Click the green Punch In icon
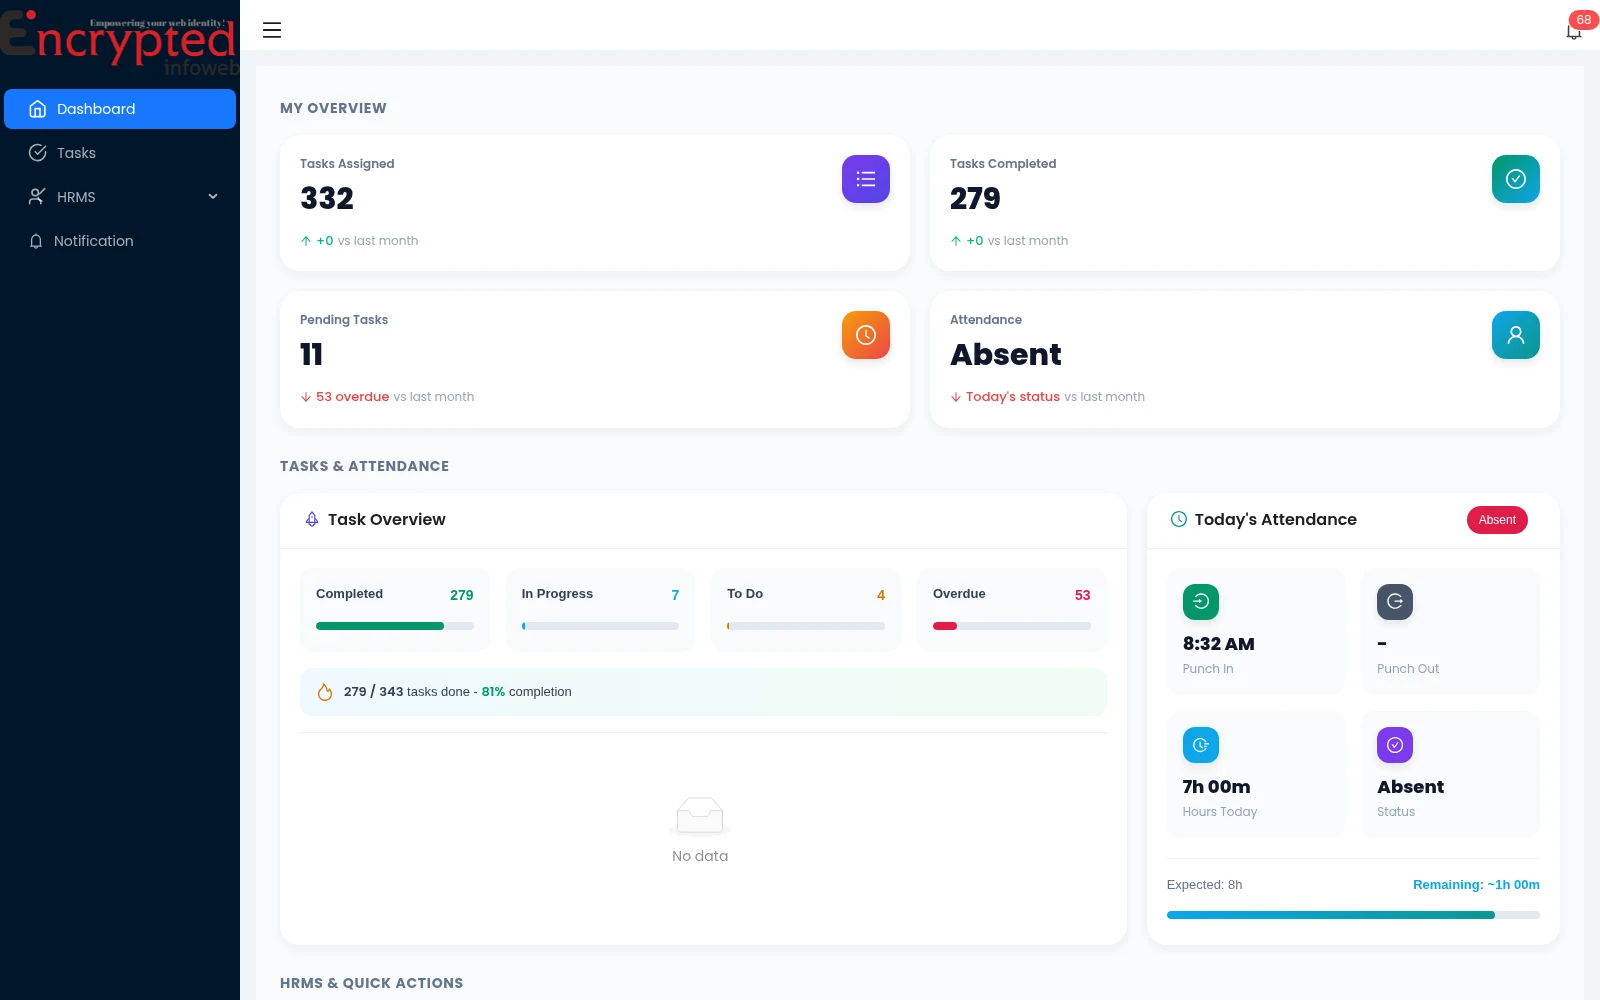The image size is (1600, 1000). [1201, 602]
